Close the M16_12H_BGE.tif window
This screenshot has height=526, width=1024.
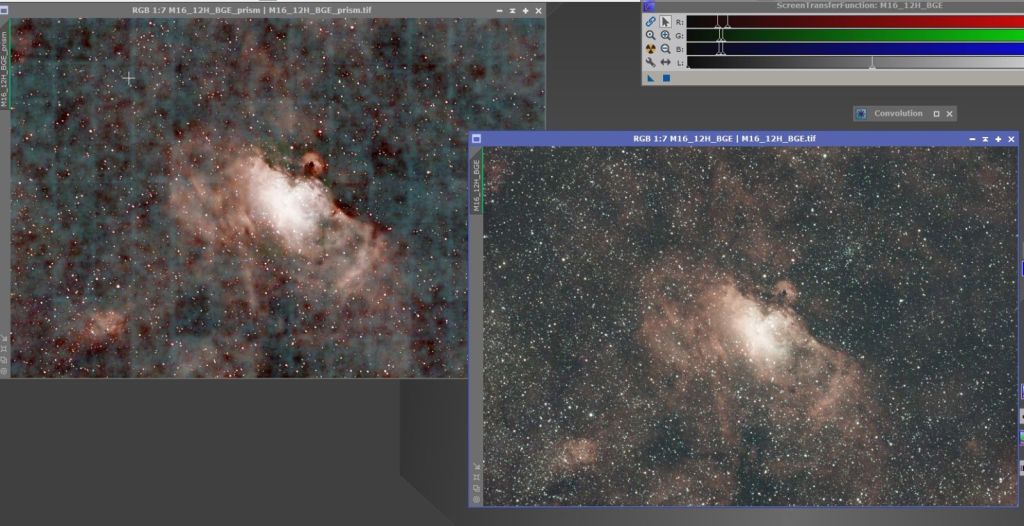pyautogui.click(x=1012, y=139)
